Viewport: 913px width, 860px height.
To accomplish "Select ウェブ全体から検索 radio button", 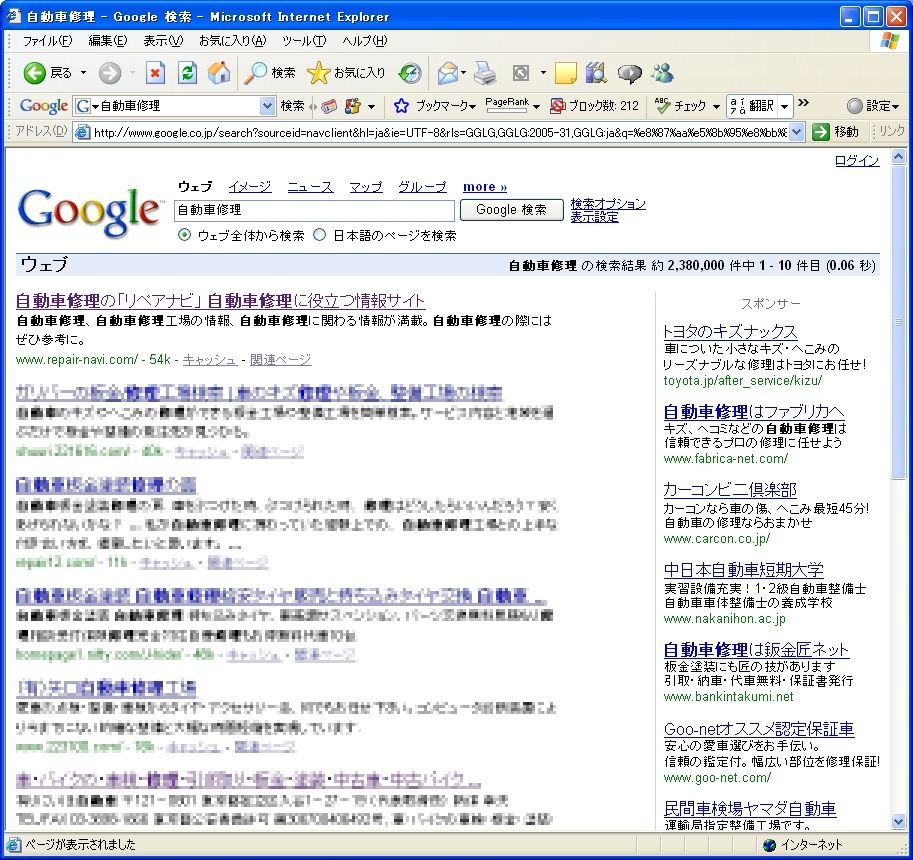I will 185,235.
